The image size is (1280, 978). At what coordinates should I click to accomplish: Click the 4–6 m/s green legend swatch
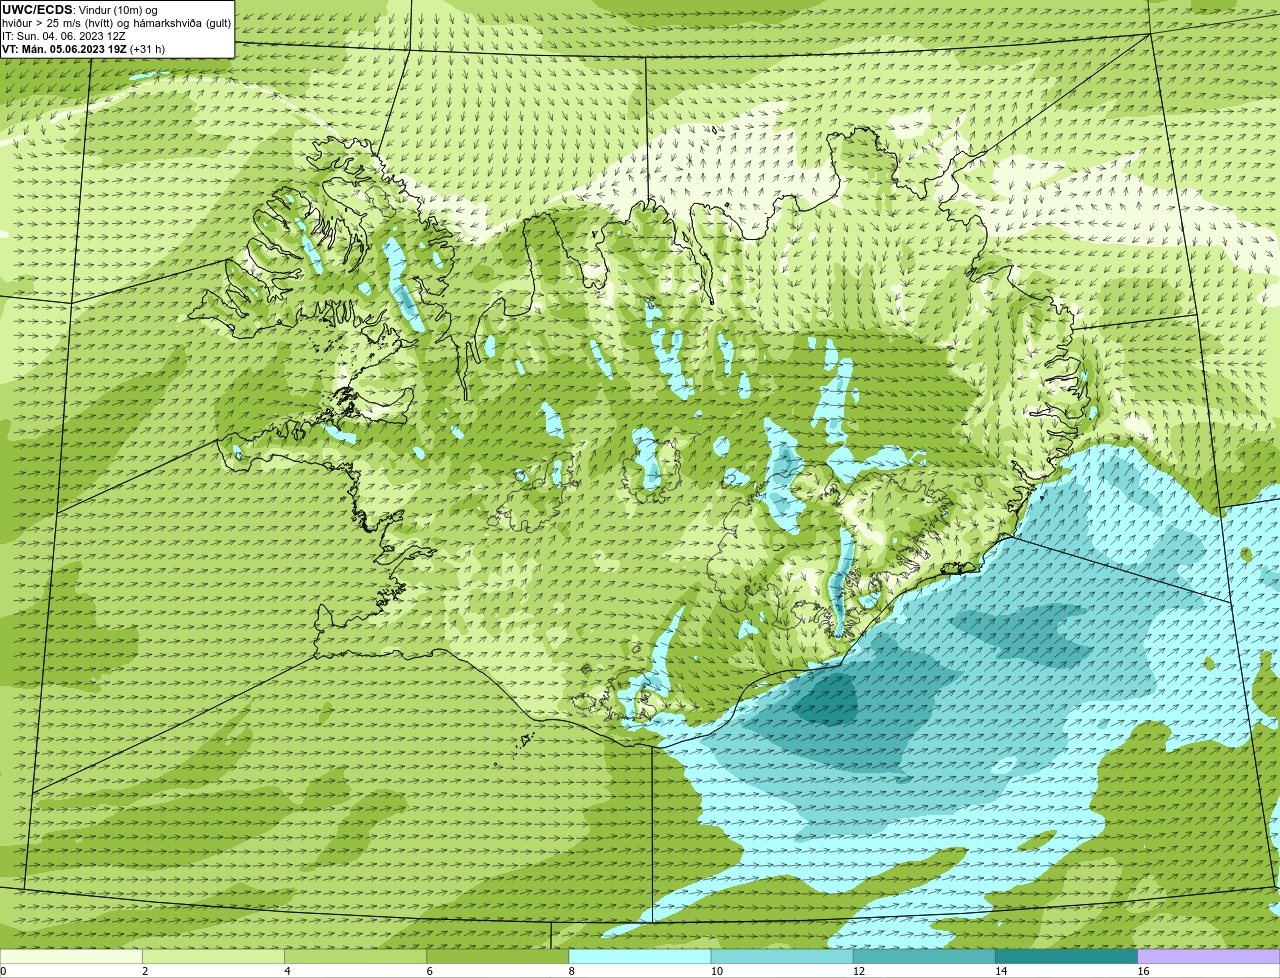point(356,957)
